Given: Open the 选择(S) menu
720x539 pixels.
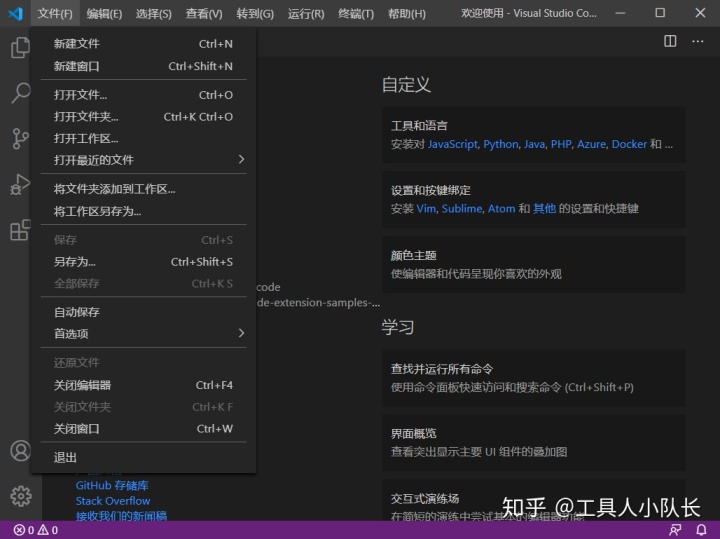Looking at the screenshot, I should pyautogui.click(x=153, y=14).
